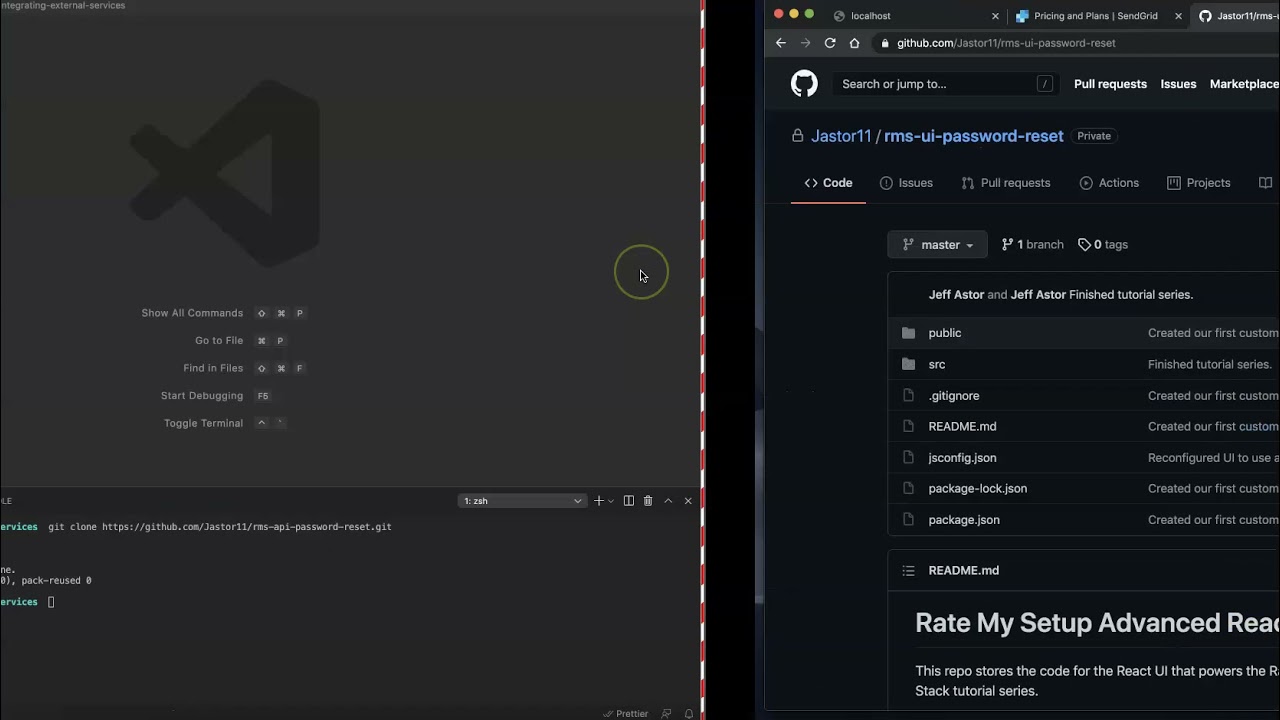Click the book icon after the Projects tab
The width and height of the screenshot is (1280, 720).
[1265, 183]
